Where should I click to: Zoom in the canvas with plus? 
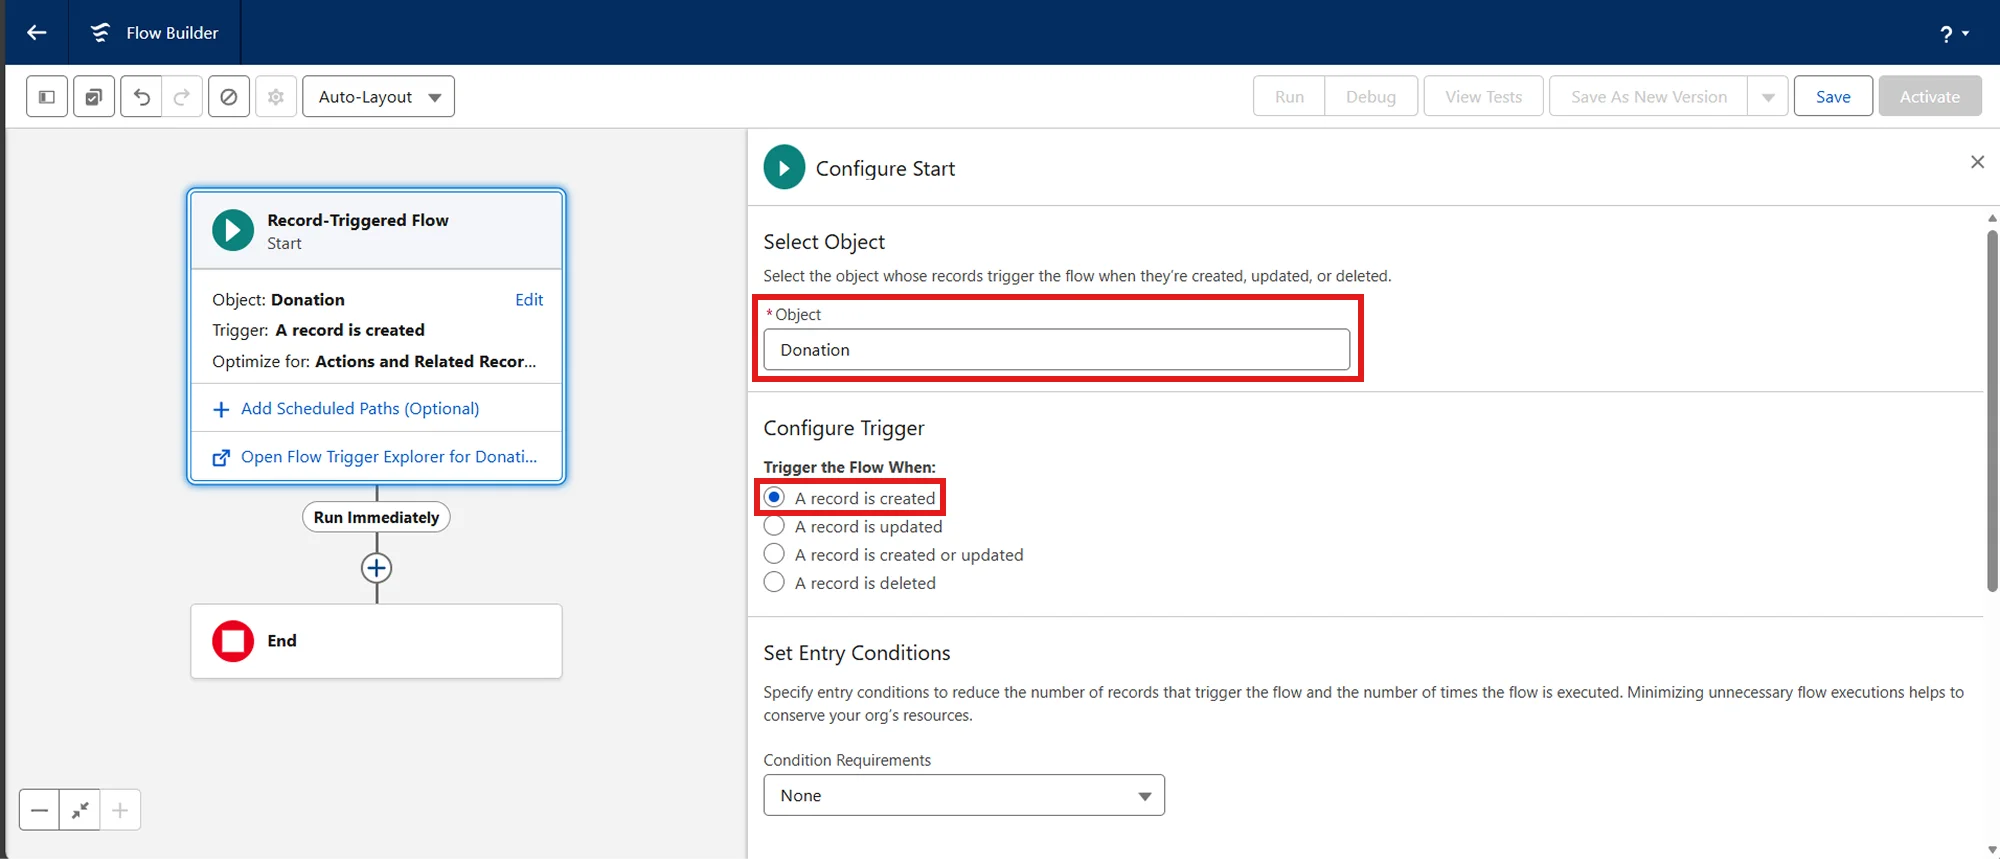pos(120,810)
